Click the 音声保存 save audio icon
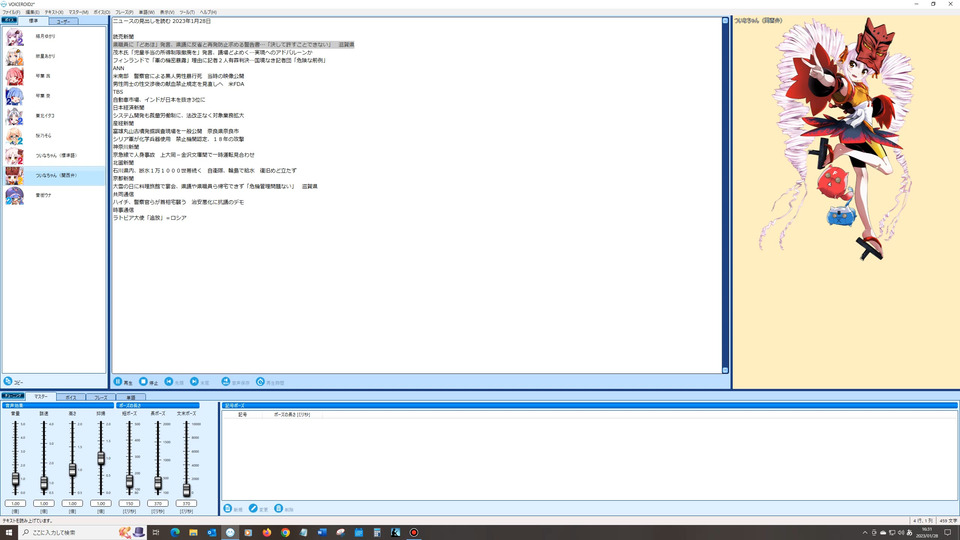This screenshot has height=540, width=960. (x=226, y=381)
